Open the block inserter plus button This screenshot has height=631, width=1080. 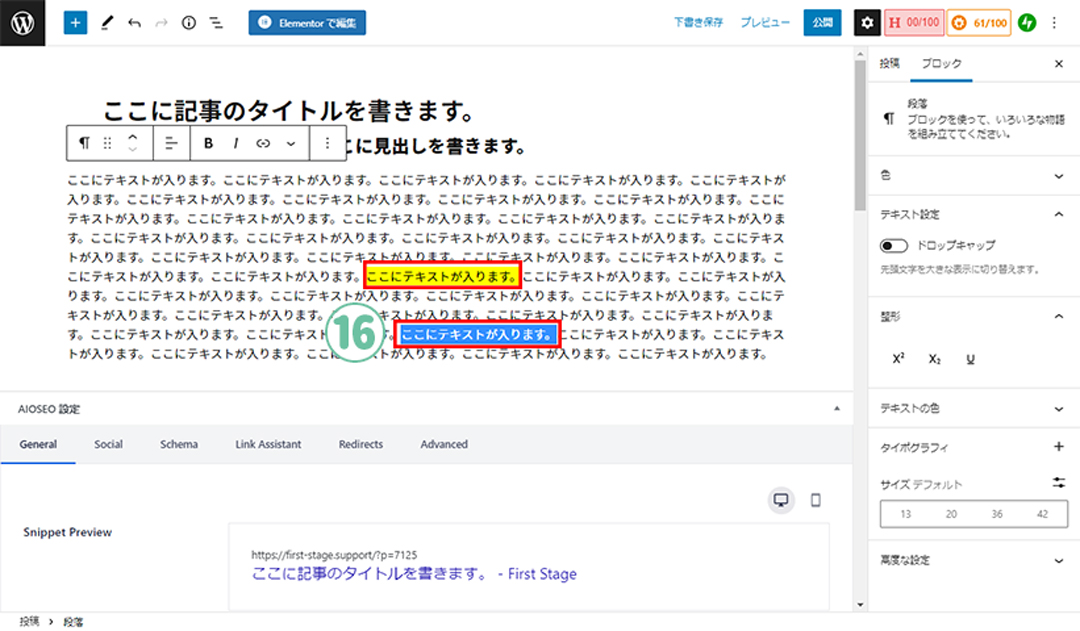click(x=76, y=22)
